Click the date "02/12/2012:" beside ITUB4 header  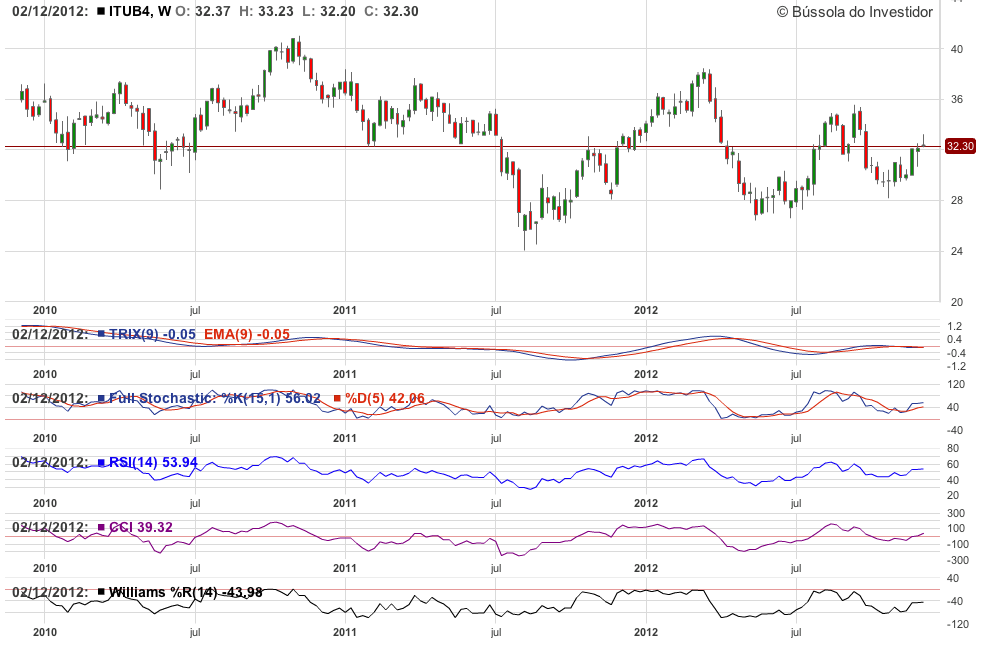(50, 11)
